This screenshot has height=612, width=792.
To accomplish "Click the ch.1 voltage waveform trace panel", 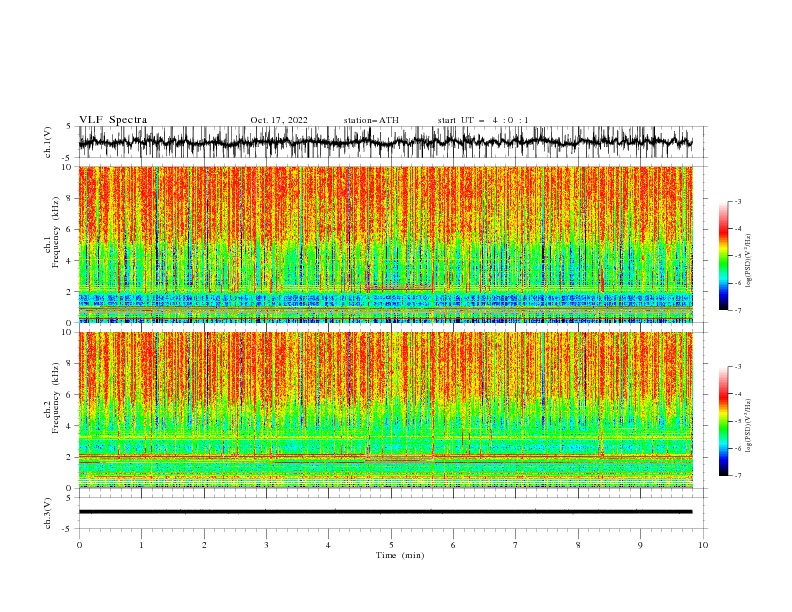I will point(393,142).
